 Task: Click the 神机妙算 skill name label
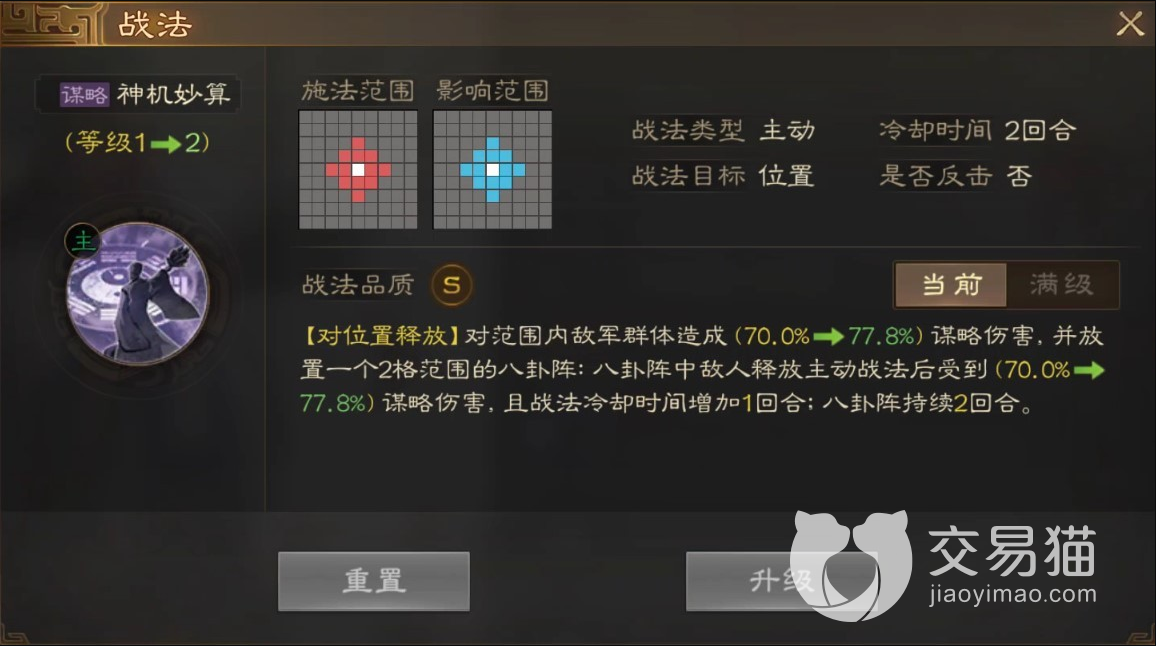[x=173, y=94]
